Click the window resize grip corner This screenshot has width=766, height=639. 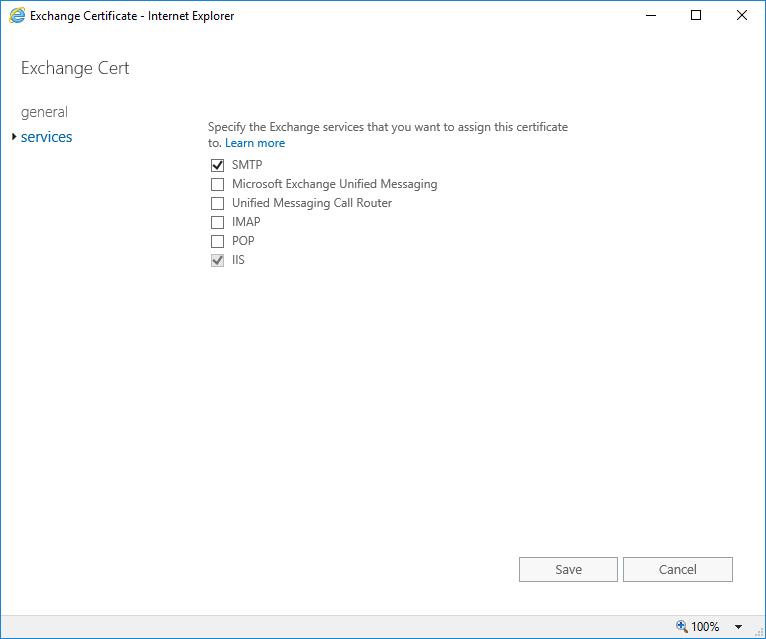tap(760, 632)
